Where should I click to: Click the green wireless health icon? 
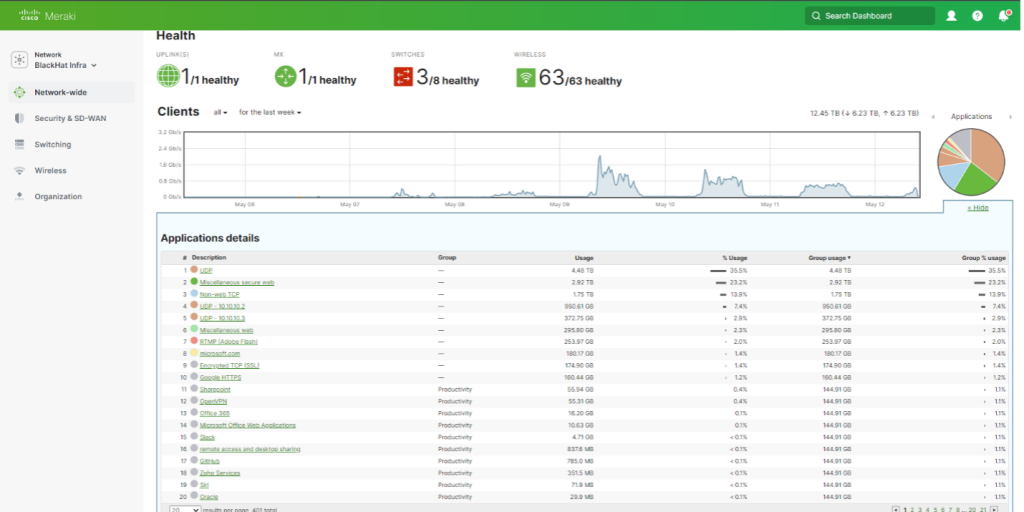click(525, 77)
